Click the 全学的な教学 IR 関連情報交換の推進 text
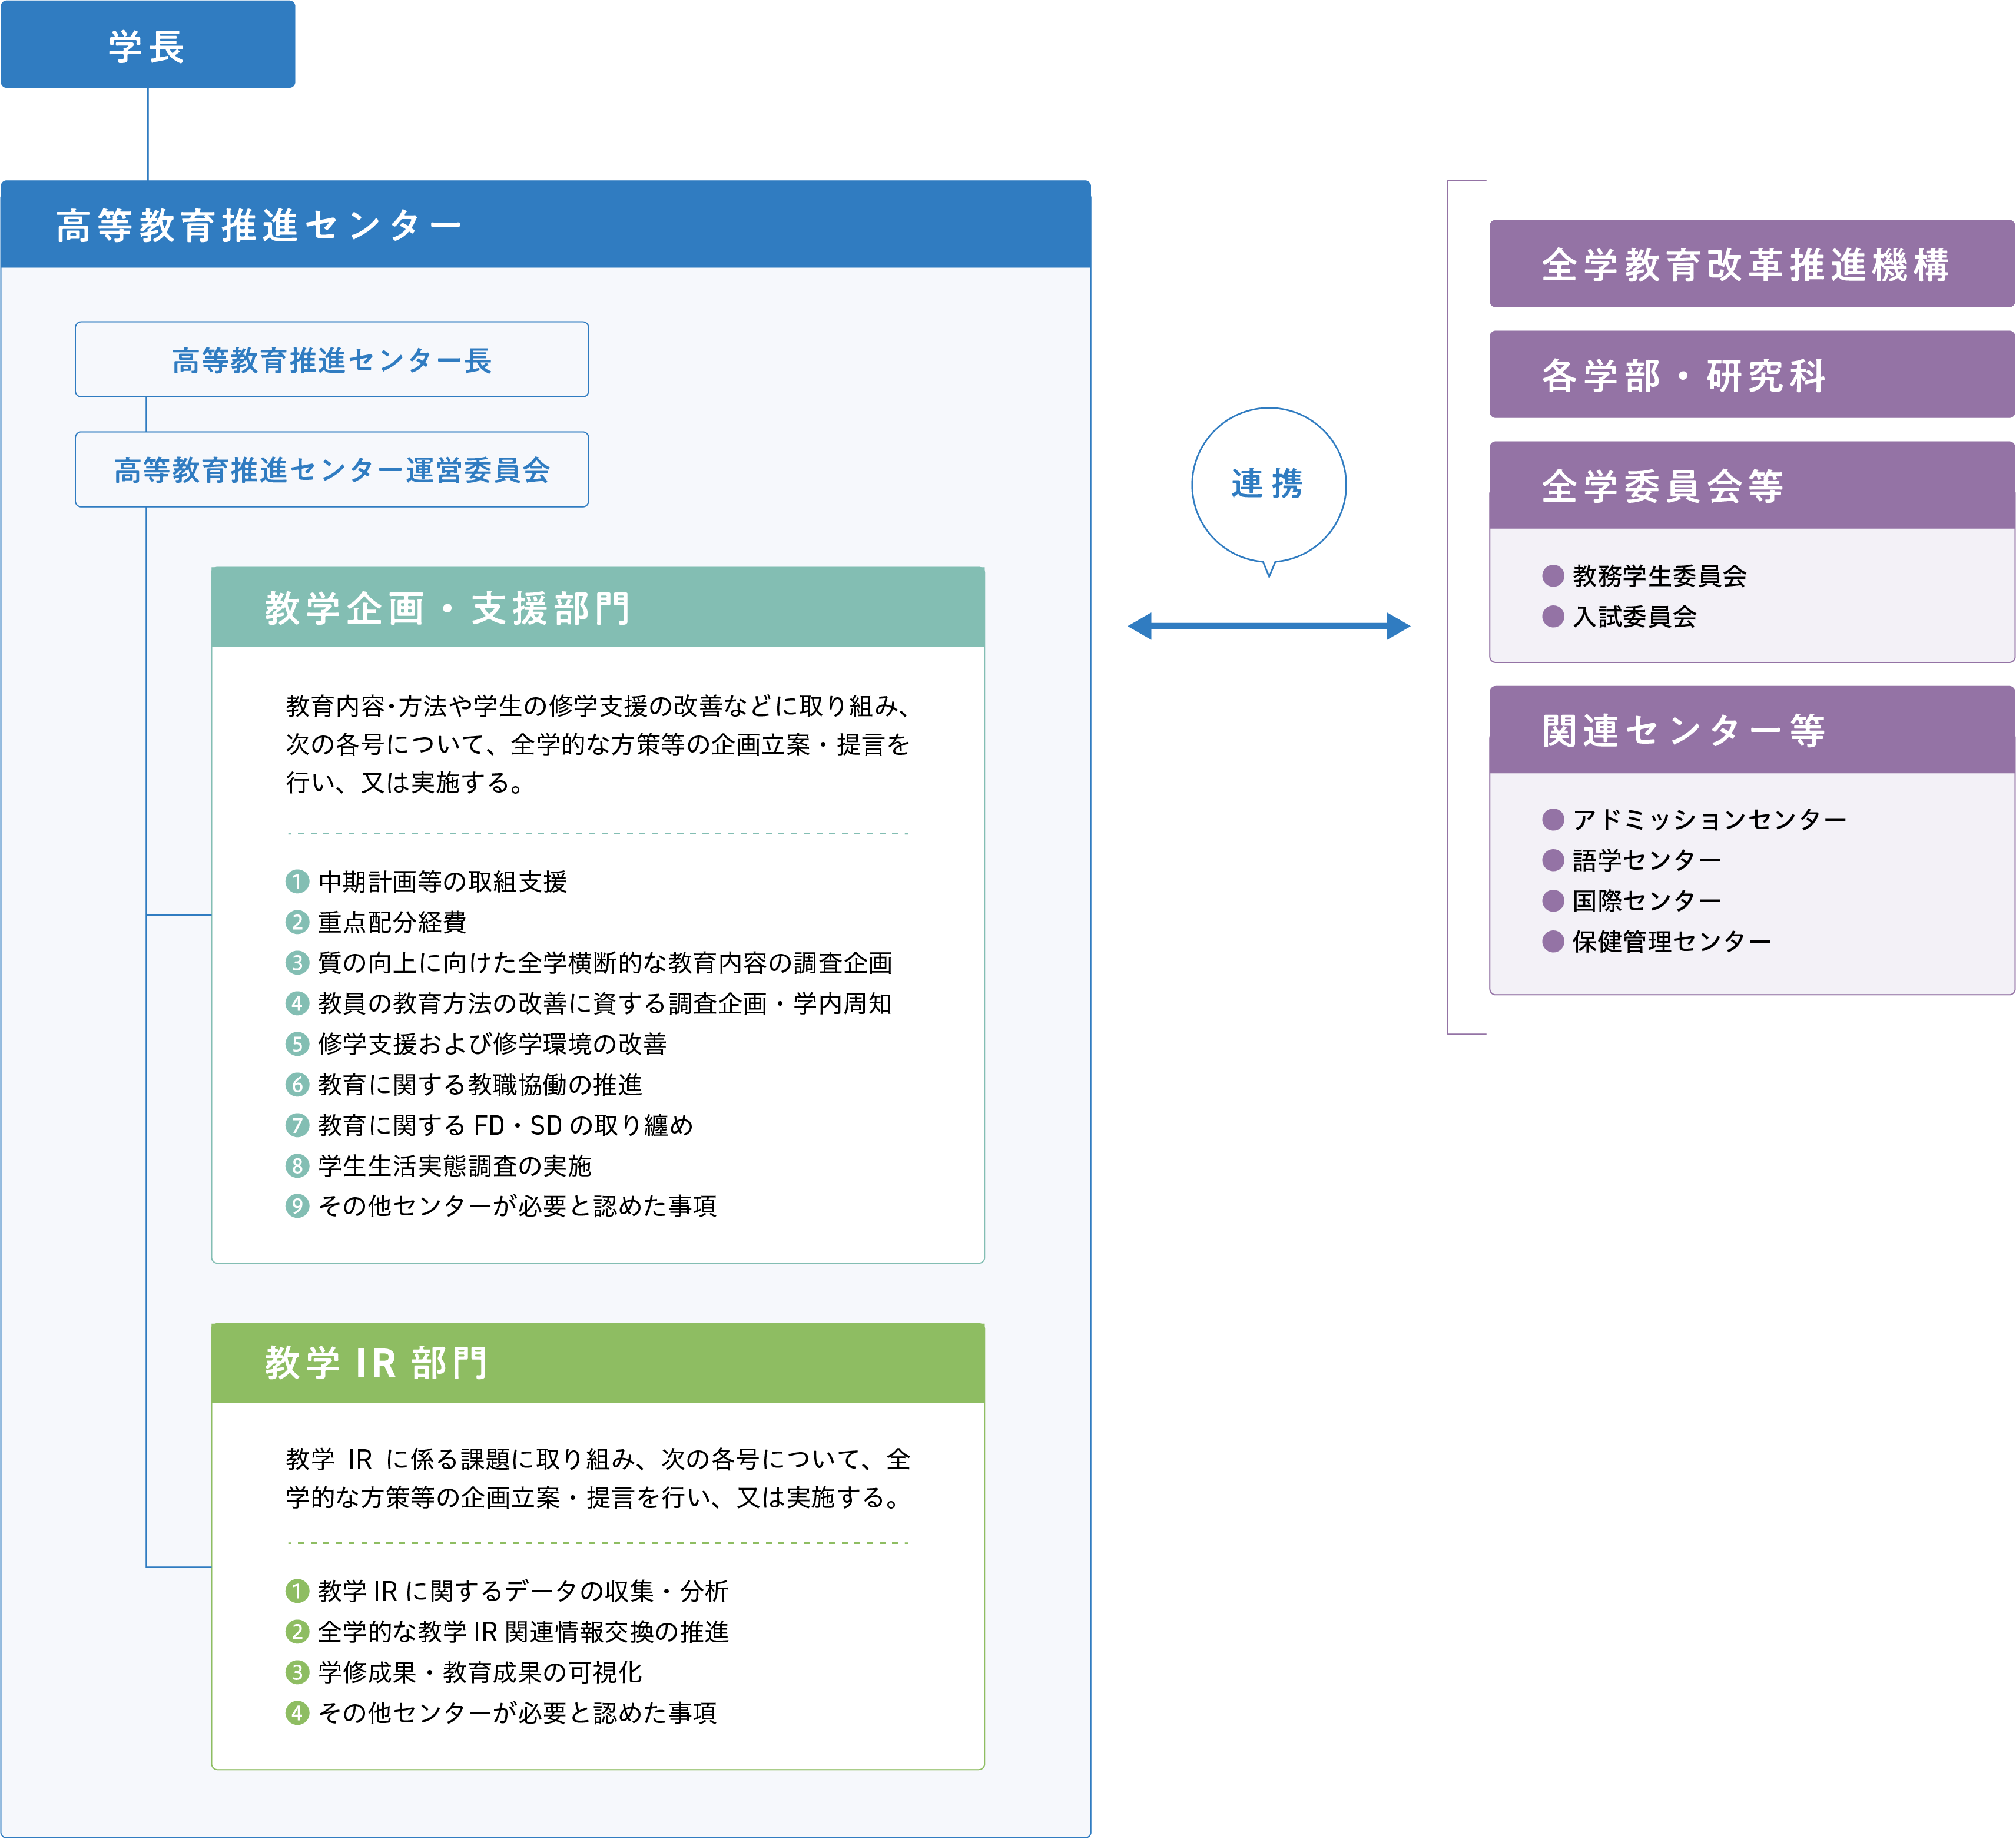Image resolution: width=2016 pixels, height=1839 pixels. coord(523,1632)
